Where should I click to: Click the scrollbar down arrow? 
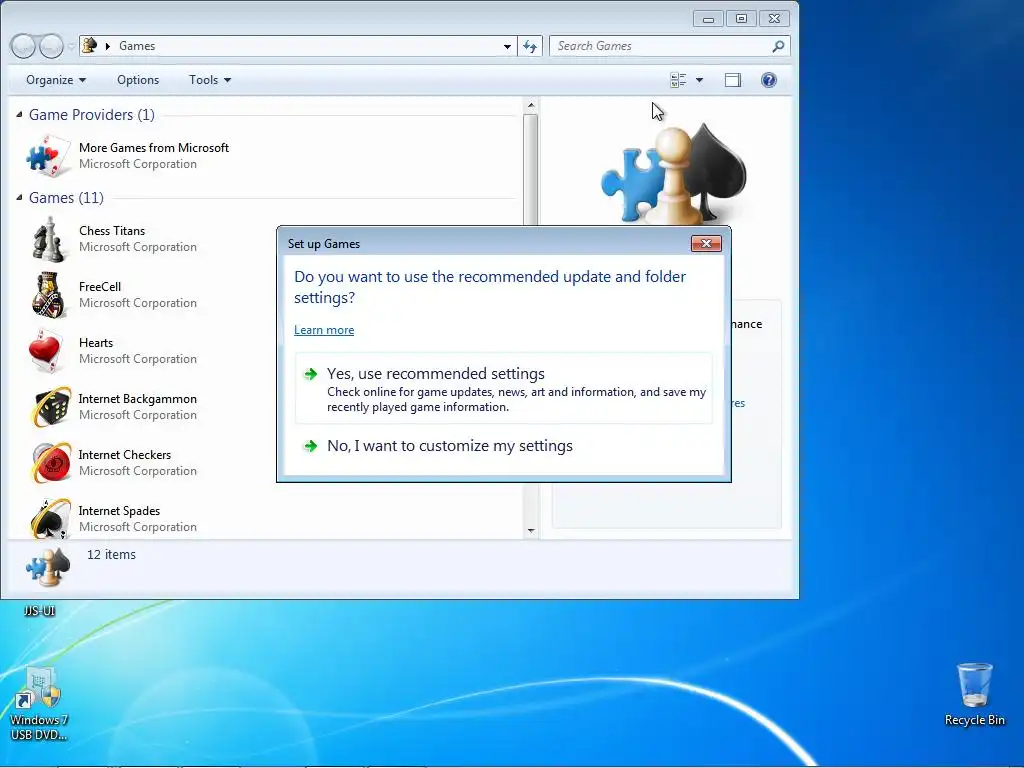531,530
